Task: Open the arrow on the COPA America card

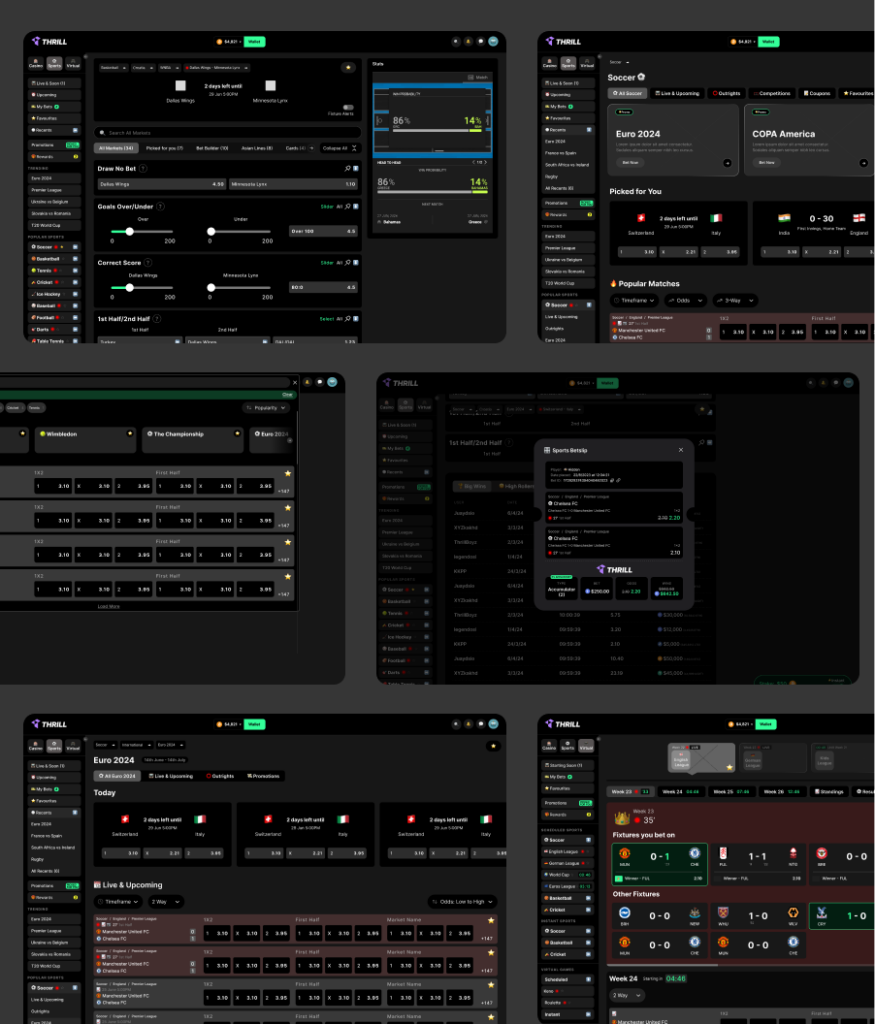Action: coord(863,163)
